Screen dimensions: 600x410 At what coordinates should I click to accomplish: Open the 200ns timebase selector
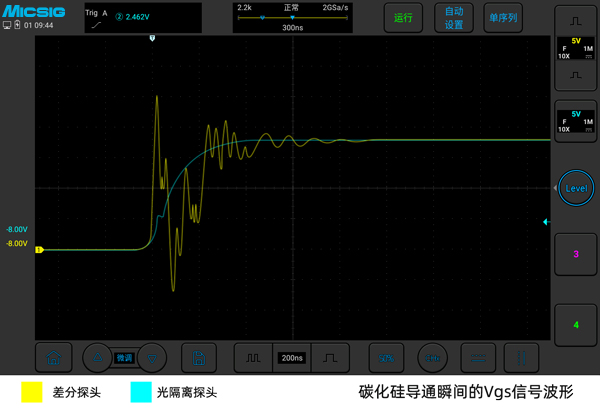click(292, 357)
